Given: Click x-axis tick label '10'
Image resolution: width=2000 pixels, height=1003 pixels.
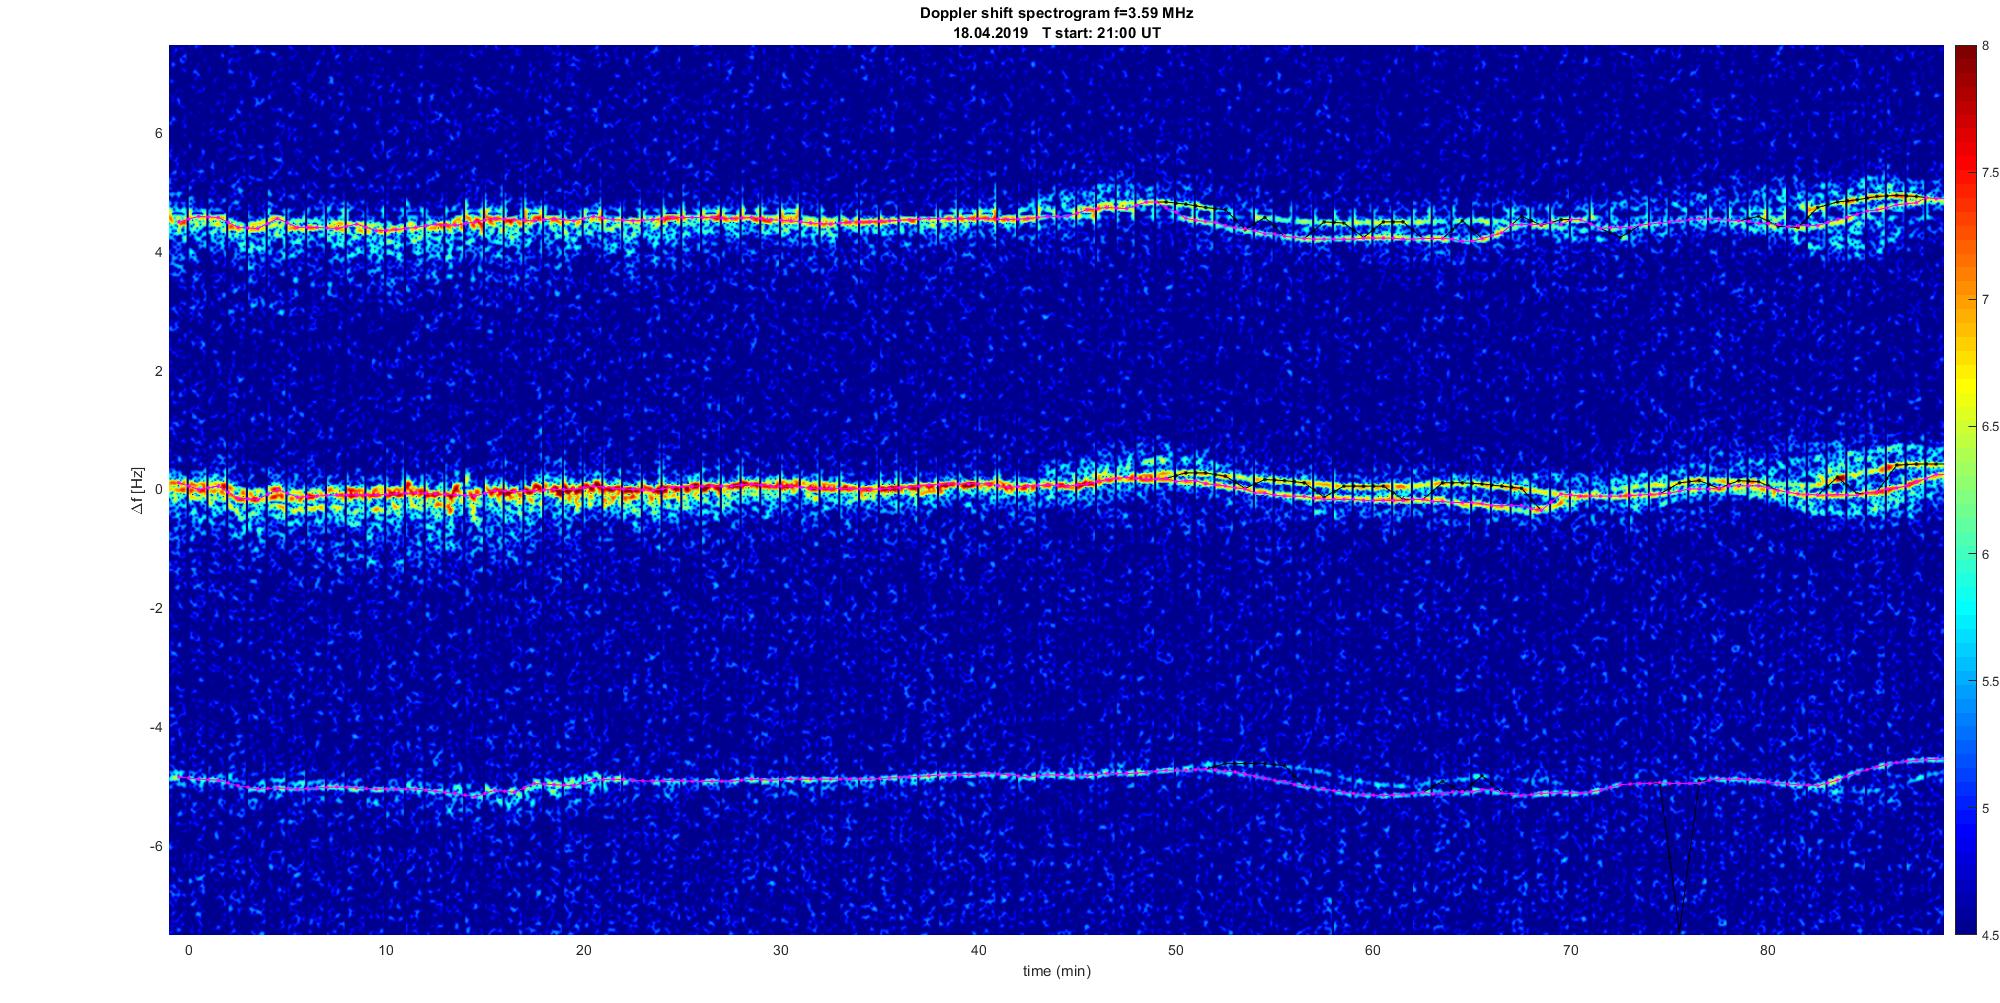Looking at the screenshot, I should [x=386, y=950].
